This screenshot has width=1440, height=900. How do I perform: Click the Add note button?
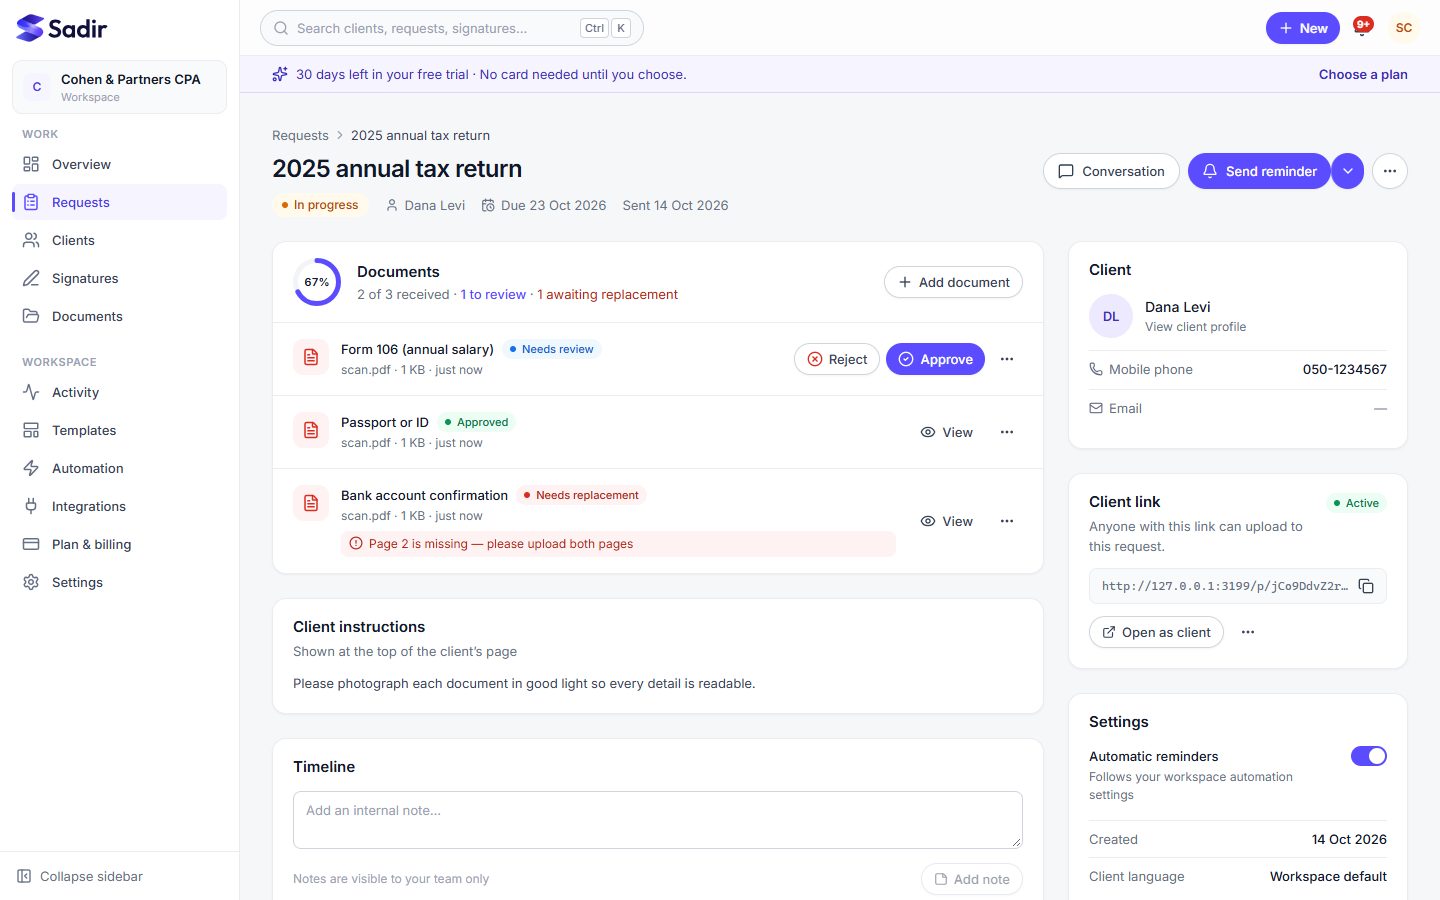[x=972, y=879]
